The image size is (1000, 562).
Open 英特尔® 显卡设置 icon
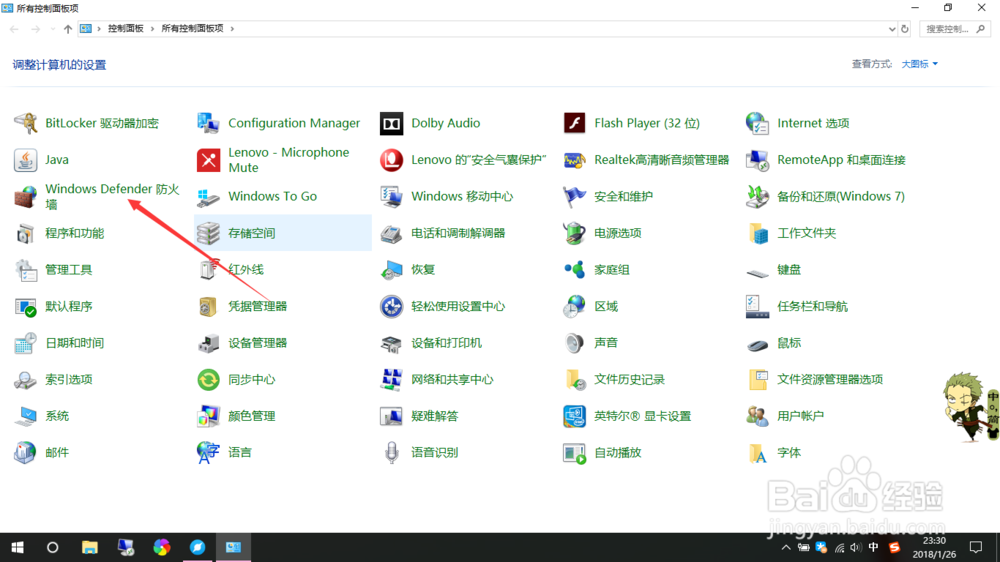point(575,416)
